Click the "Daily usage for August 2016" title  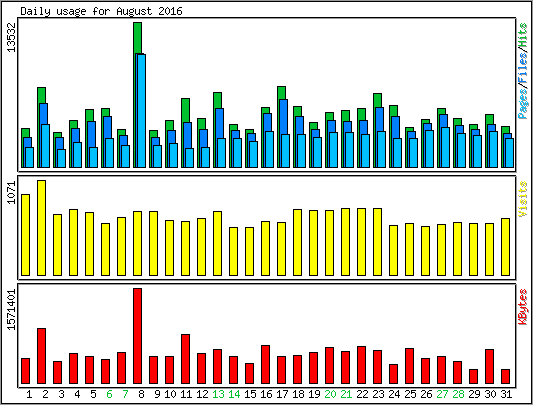tap(101, 11)
